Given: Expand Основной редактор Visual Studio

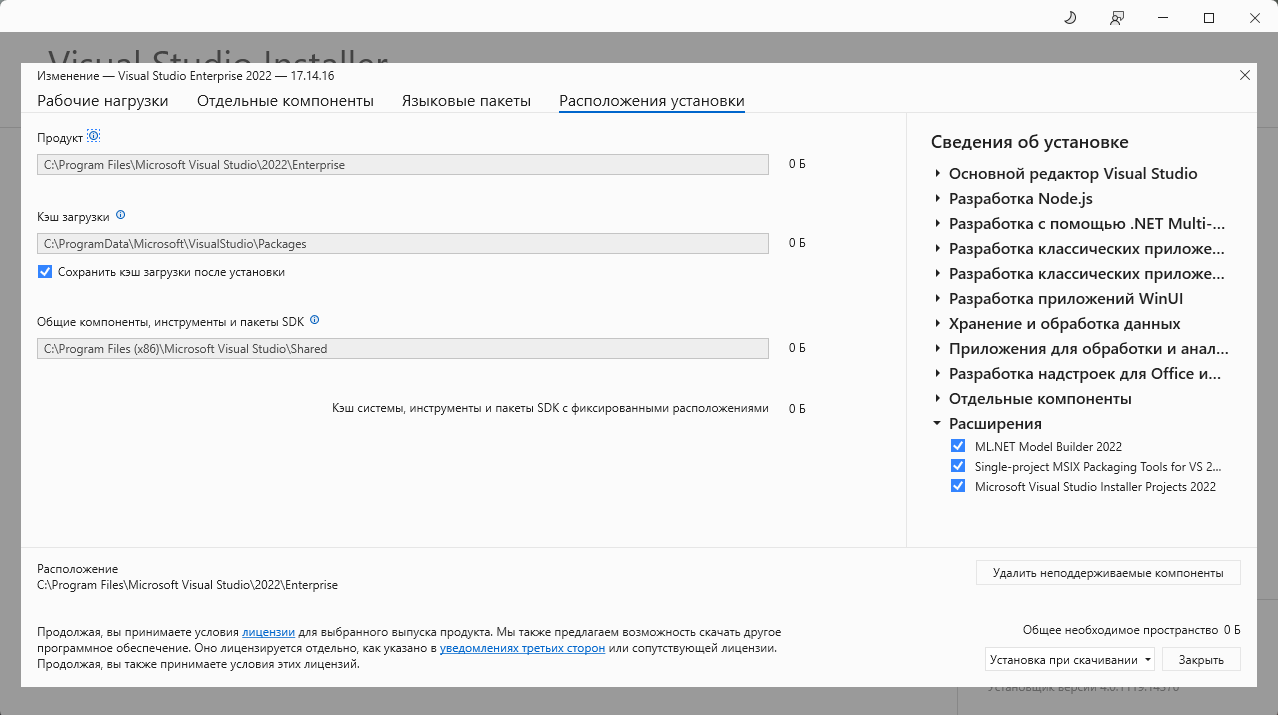Looking at the screenshot, I should pos(937,174).
